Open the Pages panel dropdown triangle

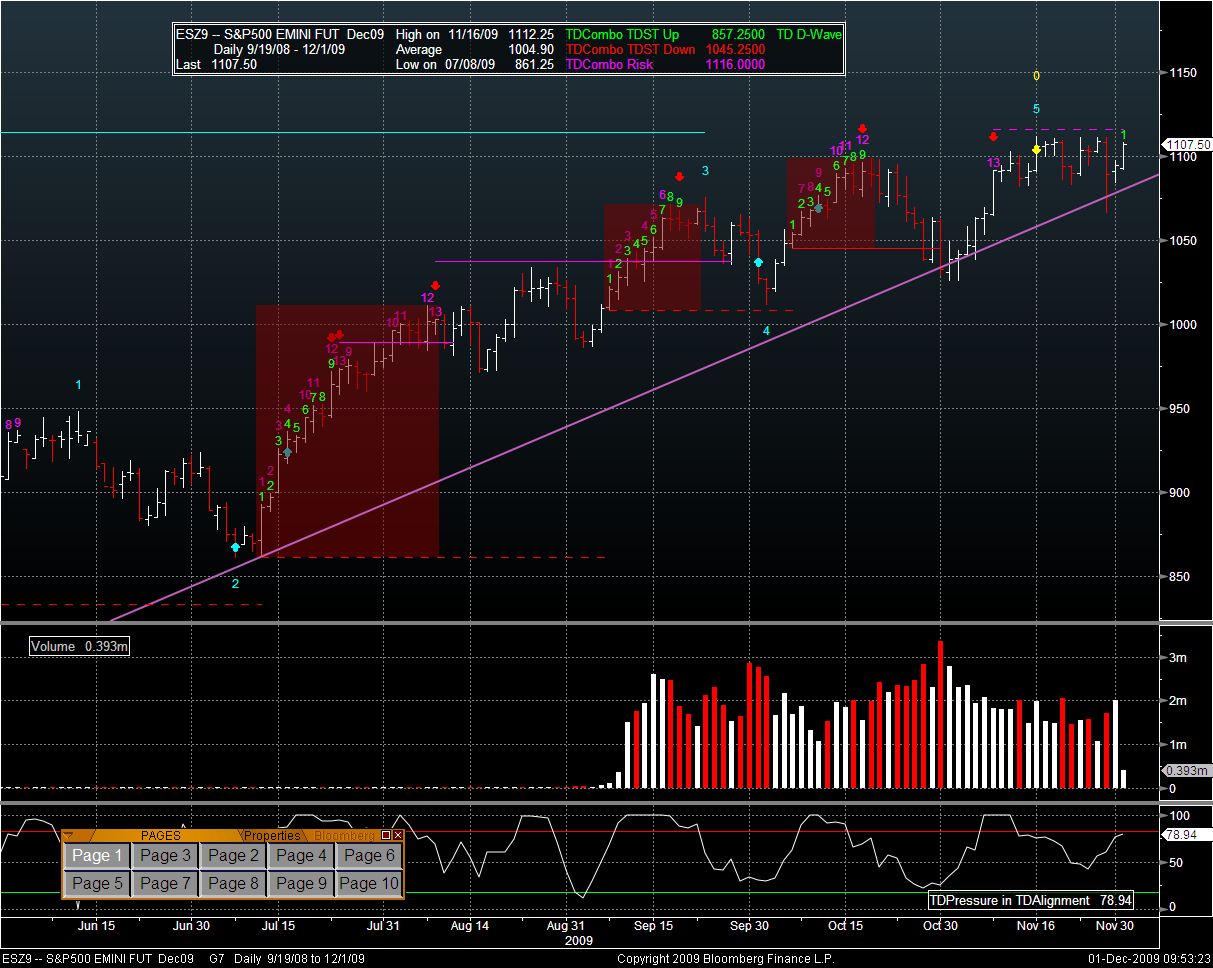click(69, 835)
